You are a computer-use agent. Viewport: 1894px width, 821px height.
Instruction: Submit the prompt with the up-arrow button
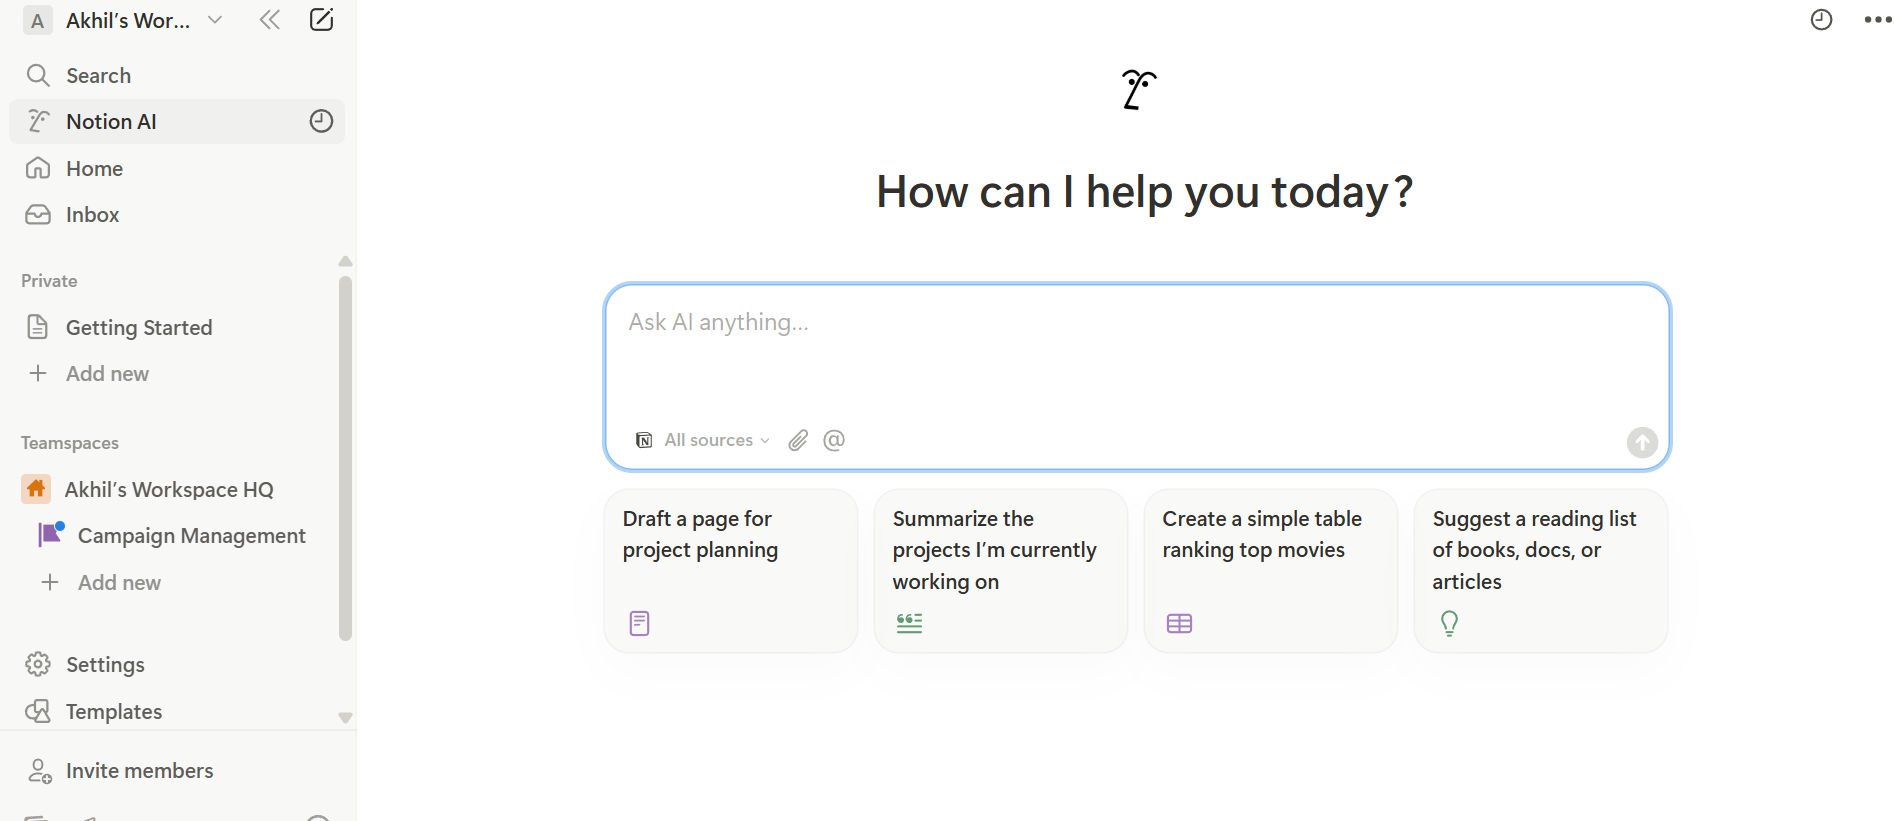[1642, 442]
